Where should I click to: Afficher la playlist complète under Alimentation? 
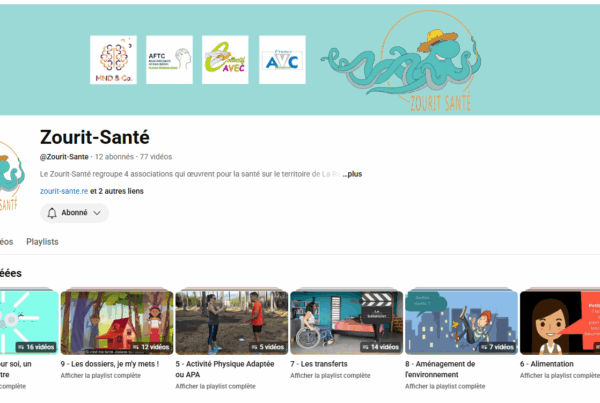click(560, 375)
